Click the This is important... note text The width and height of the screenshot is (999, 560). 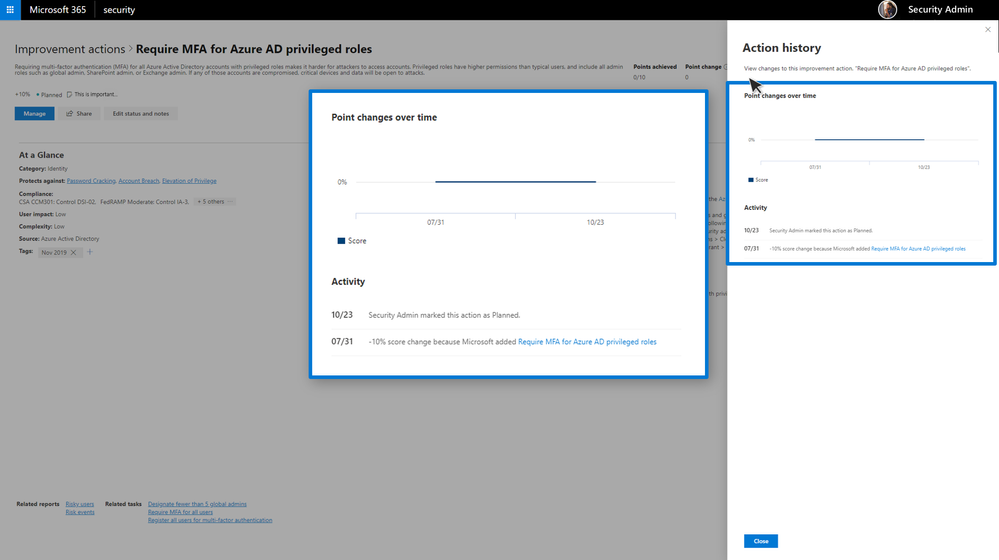coord(96,94)
